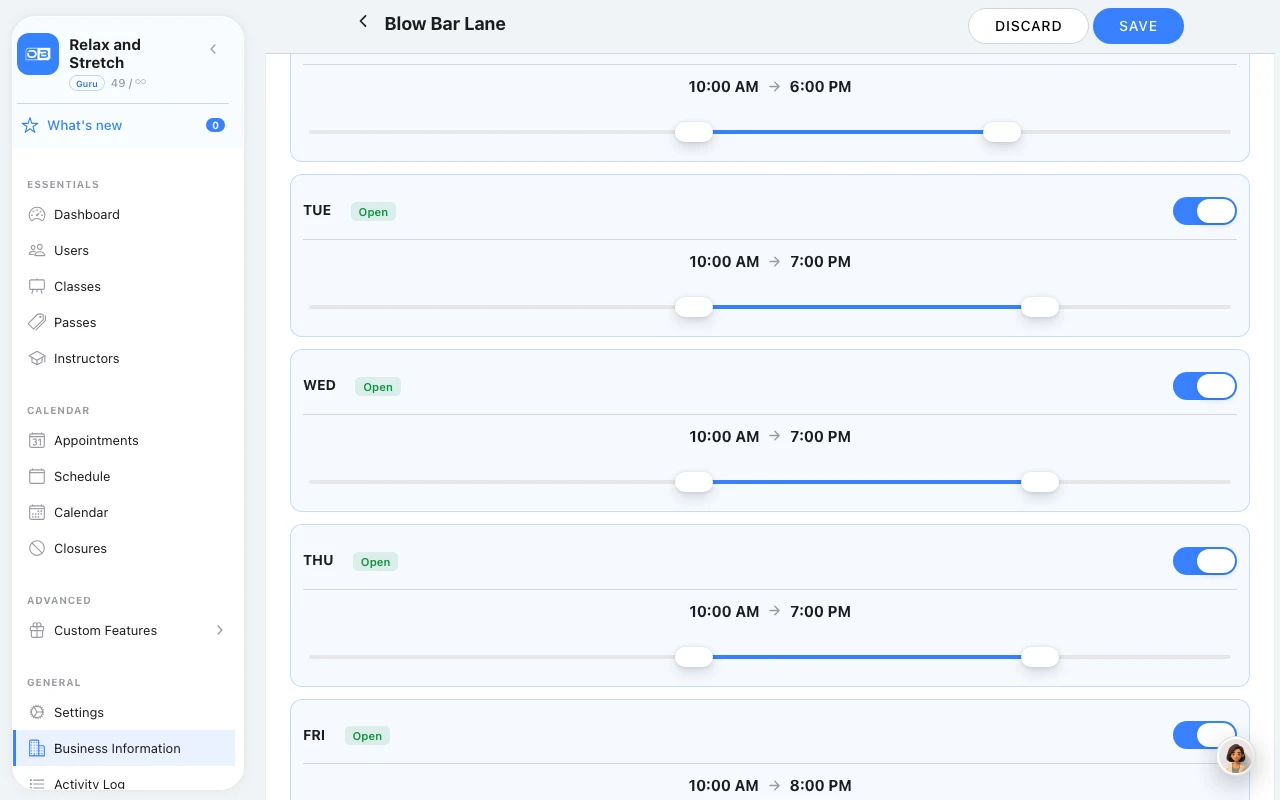
Task: Click the Relax and Stretch business name
Action: (105, 53)
